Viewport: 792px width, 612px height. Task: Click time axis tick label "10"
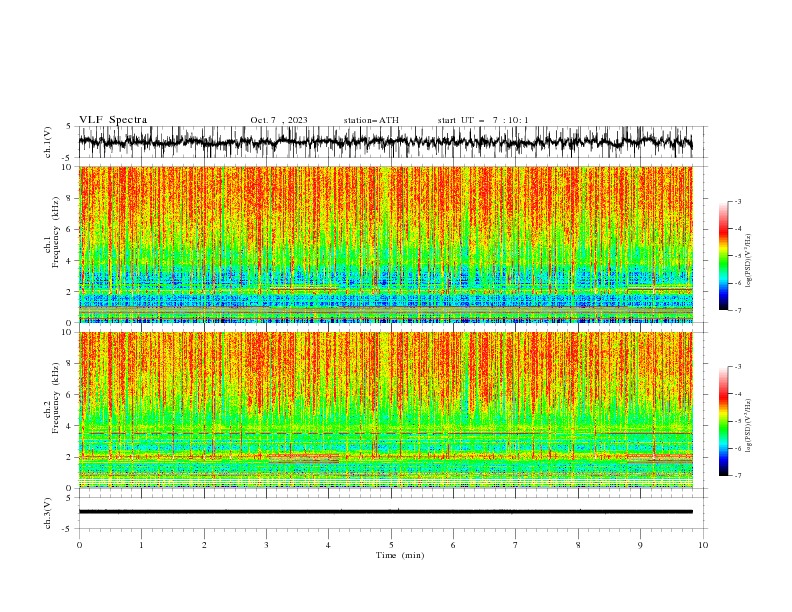pyautogui.click(x=703, y=545)
